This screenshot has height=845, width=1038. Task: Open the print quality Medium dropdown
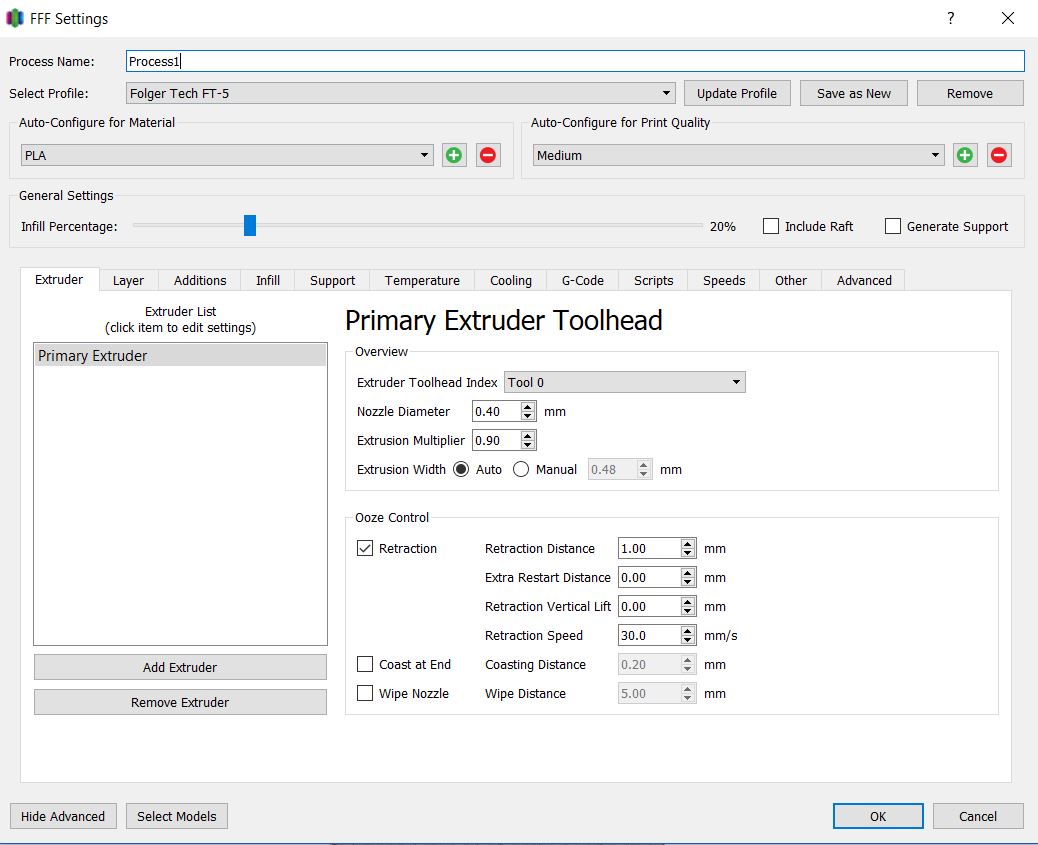738,155
